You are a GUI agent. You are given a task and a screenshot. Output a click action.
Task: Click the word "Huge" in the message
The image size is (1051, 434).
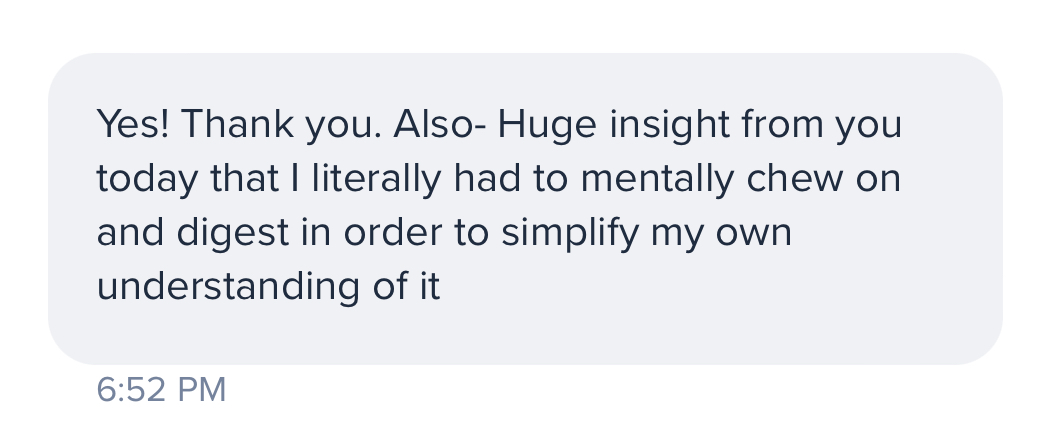tap(546, 126)
